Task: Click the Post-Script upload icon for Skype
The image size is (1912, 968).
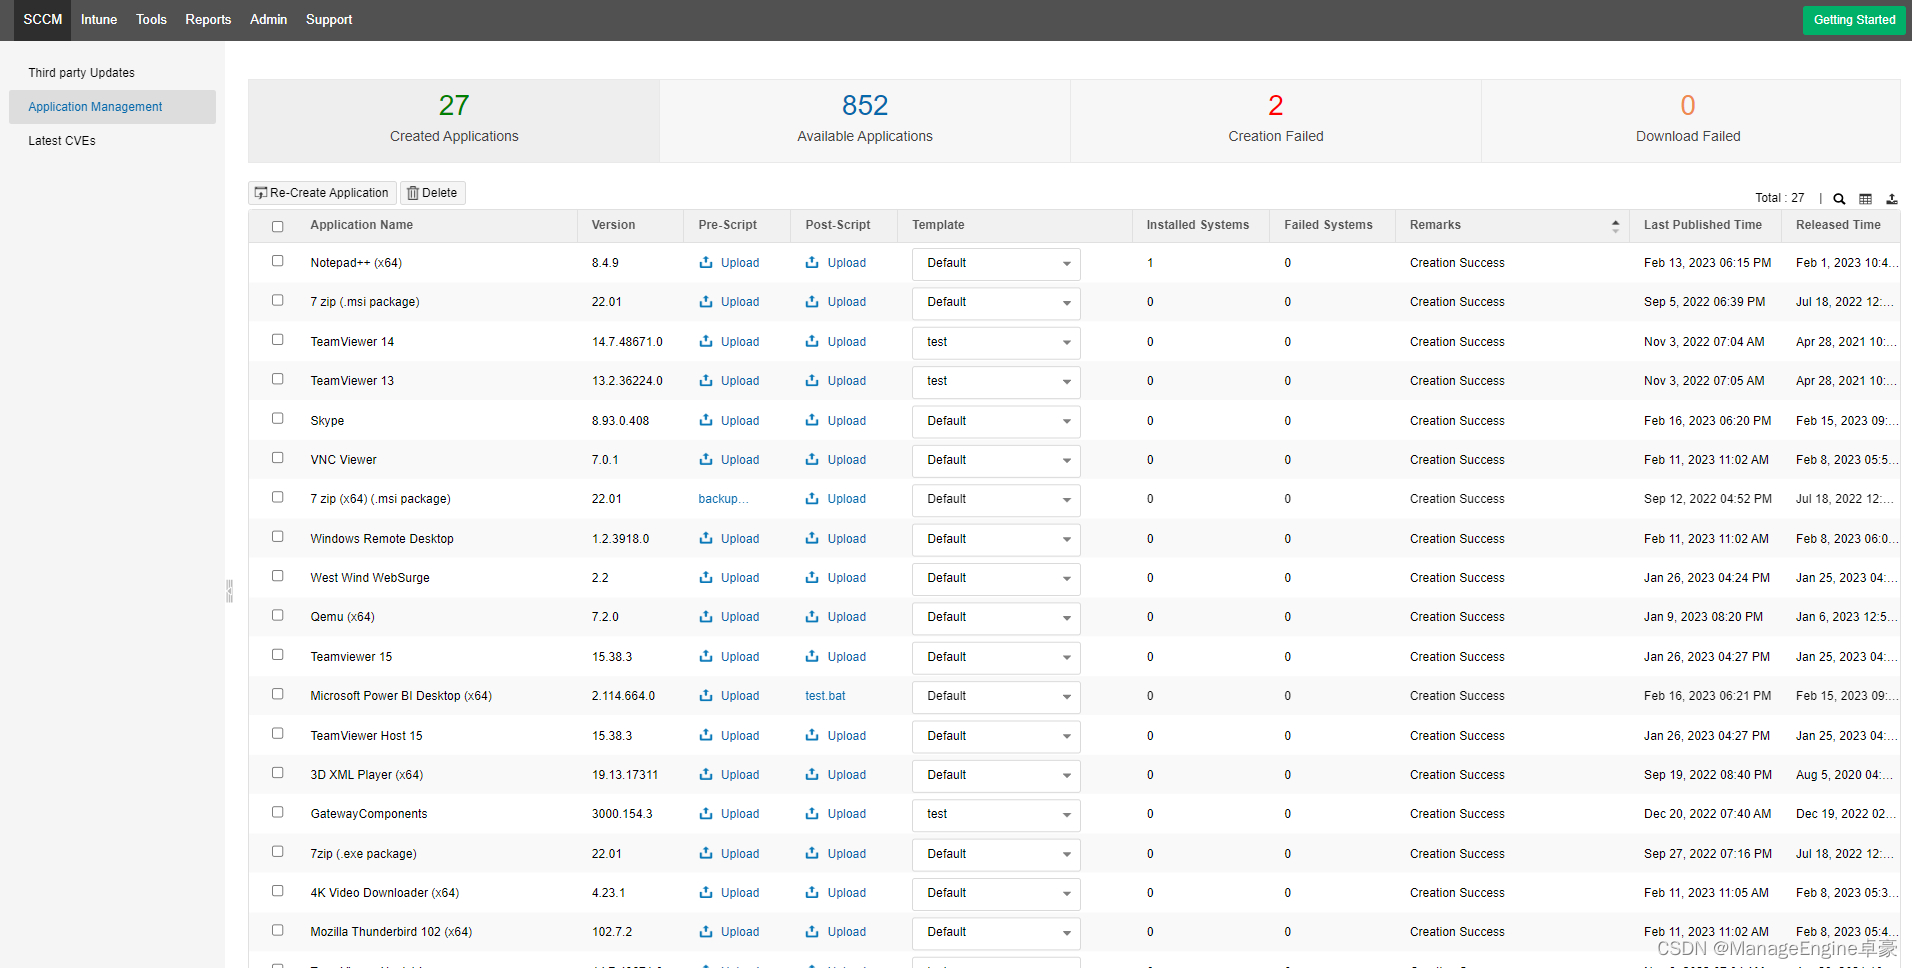Action: [812, 421]
